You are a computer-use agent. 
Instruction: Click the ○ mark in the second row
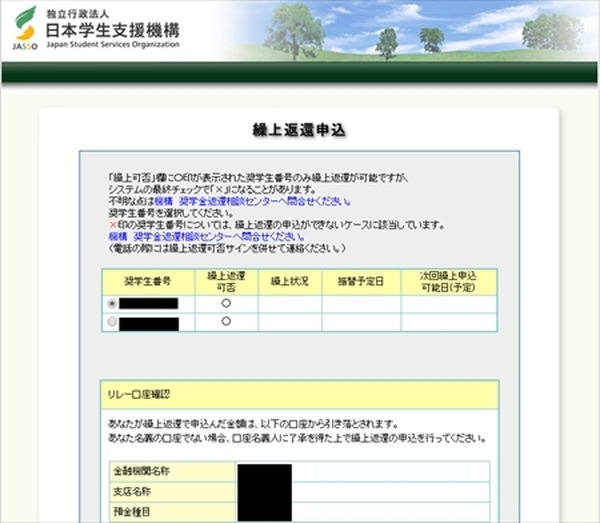(226, 321)
